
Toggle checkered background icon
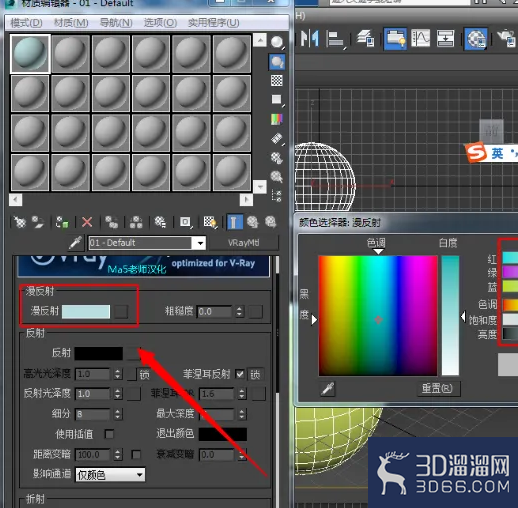pyautogui.click(x=277, y=81)
